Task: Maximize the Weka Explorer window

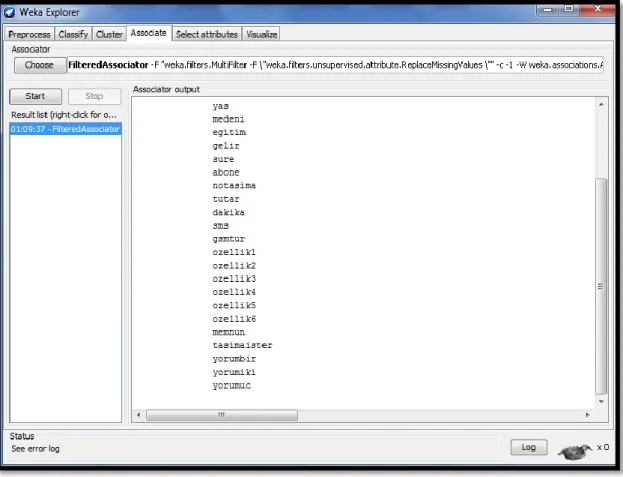Action: 569,8
